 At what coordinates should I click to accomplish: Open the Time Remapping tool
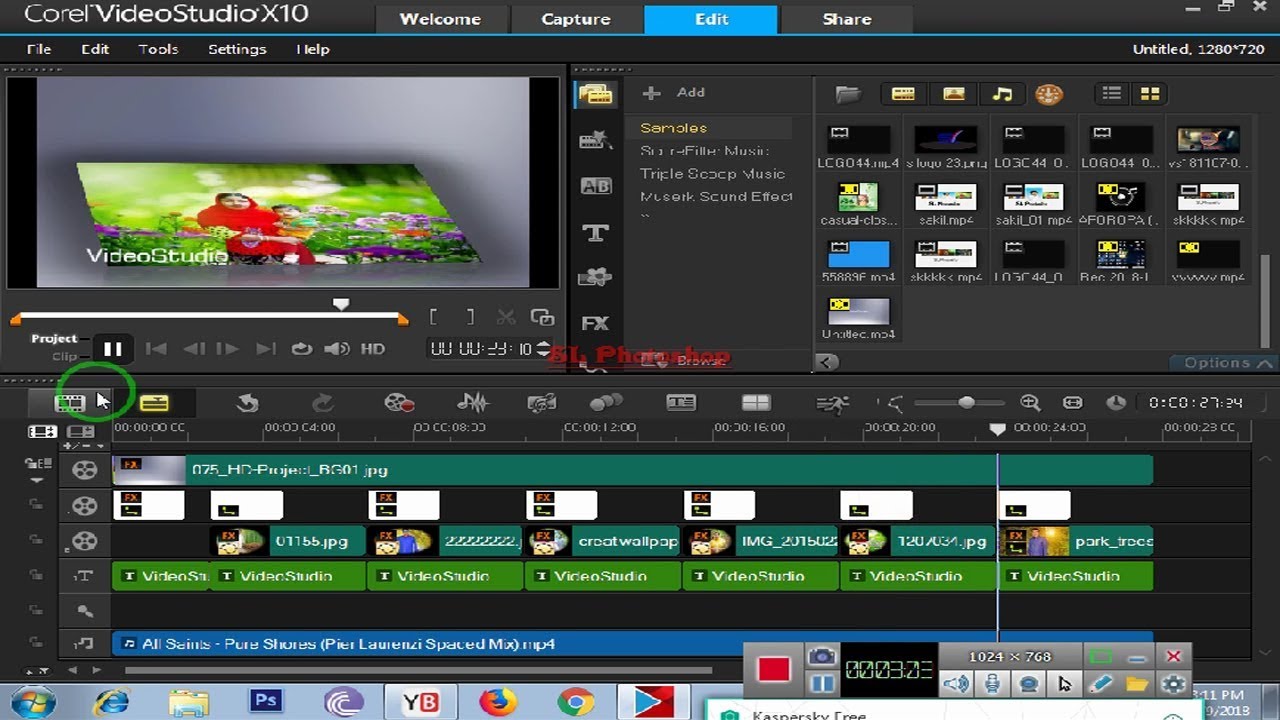pyautogui.click(x=832, y=403)
